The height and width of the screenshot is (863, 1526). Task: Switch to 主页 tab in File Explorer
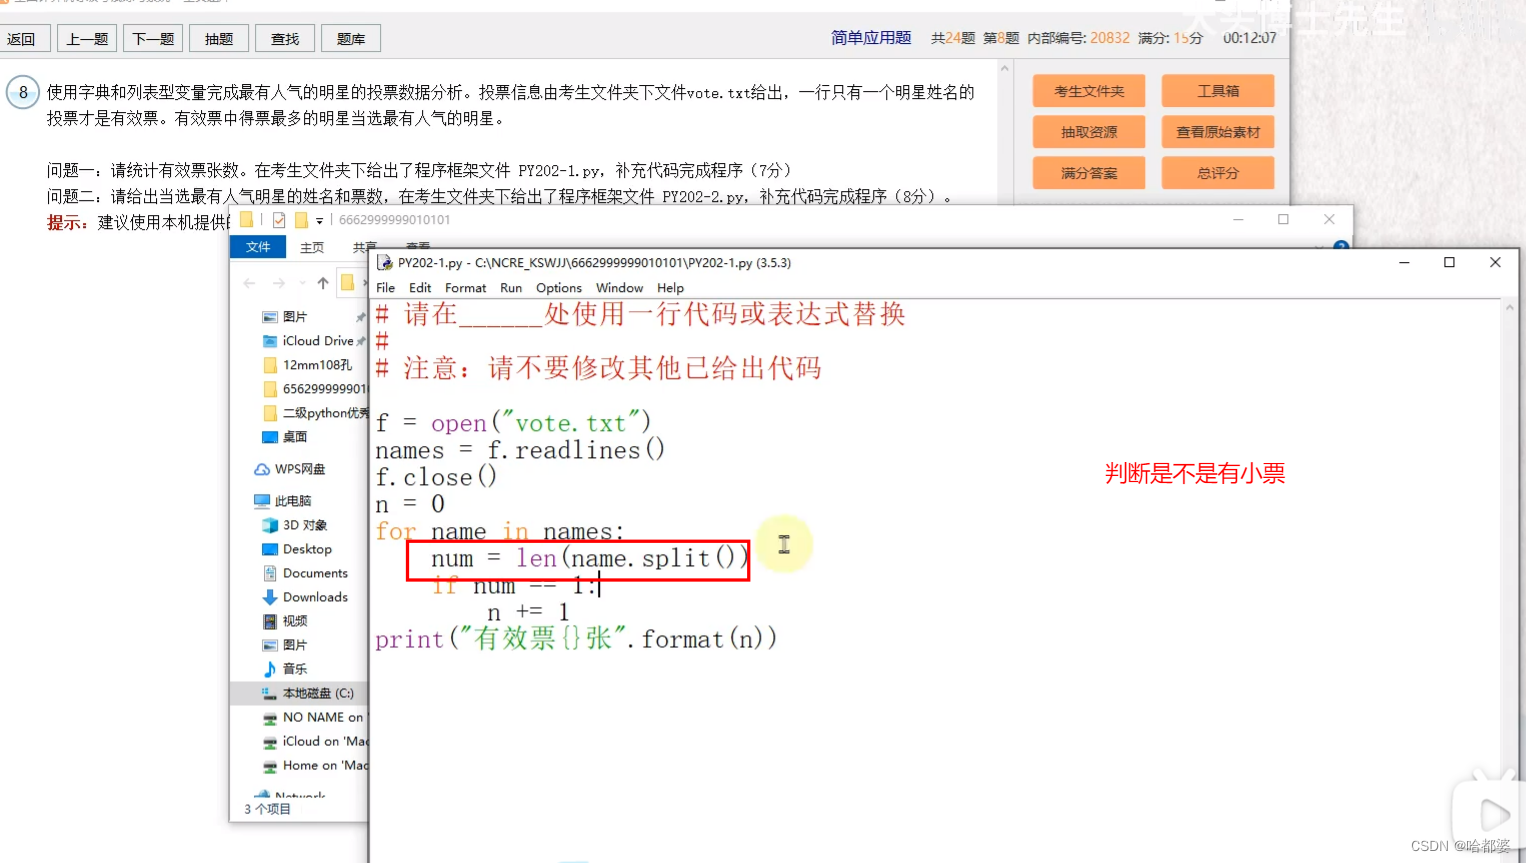click(312, 247)
